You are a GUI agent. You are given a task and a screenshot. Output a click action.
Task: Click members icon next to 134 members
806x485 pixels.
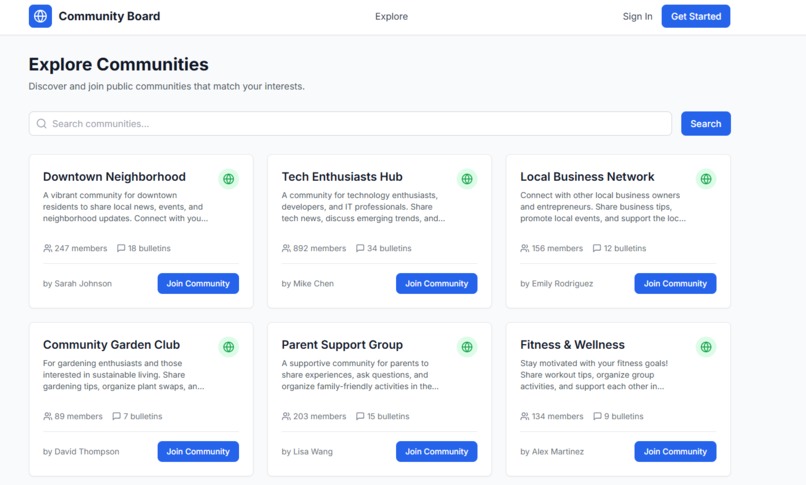click(x=525, y=416)
